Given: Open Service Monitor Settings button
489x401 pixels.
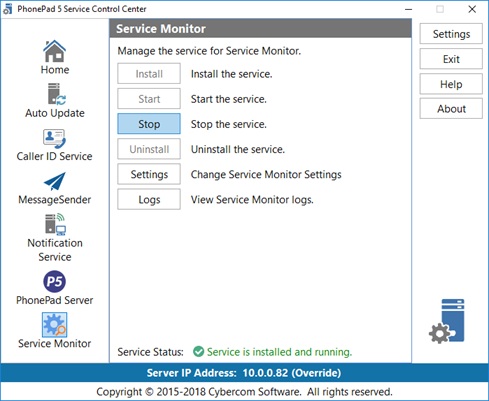Looking at the screenshot, I should pos(149,174).
